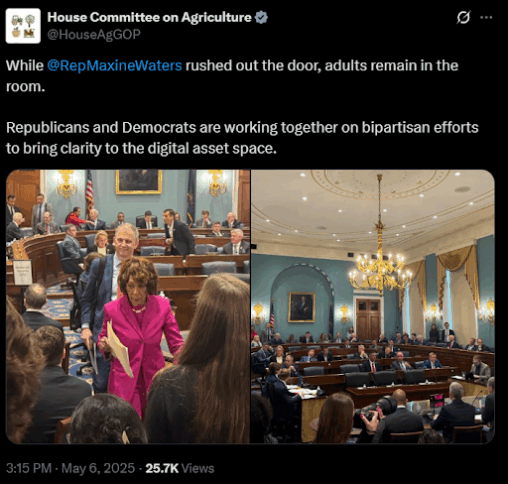
Task: Open the Grok explain-post icon
Action: pos(463,17)
